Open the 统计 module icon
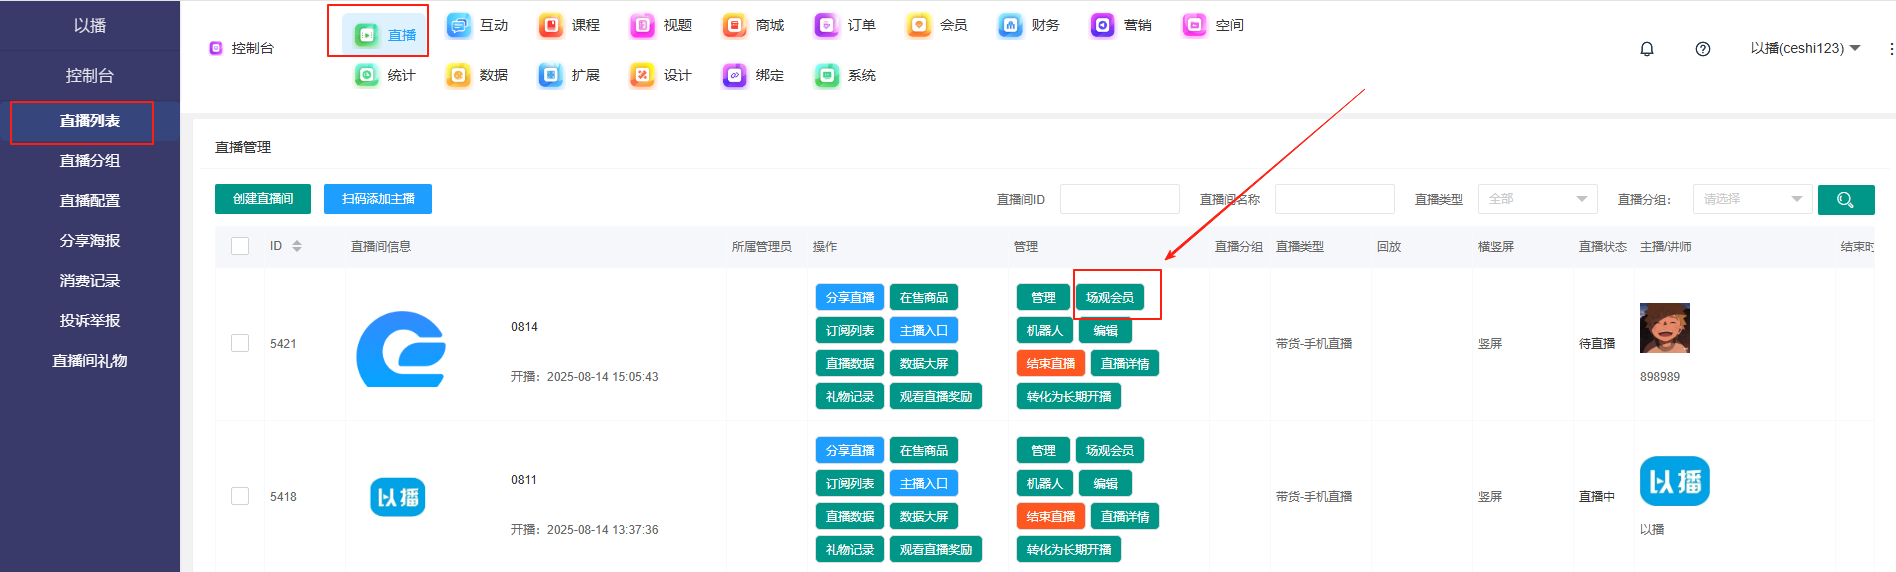The width and height of the screenshot is (1896, 572). pos(367,75)
